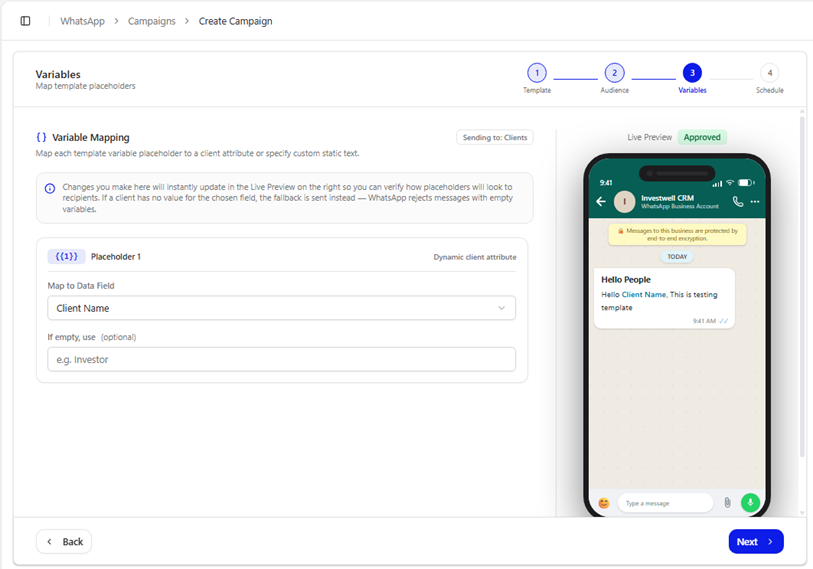Open the Client Name data field dropdown

(282, 308)
